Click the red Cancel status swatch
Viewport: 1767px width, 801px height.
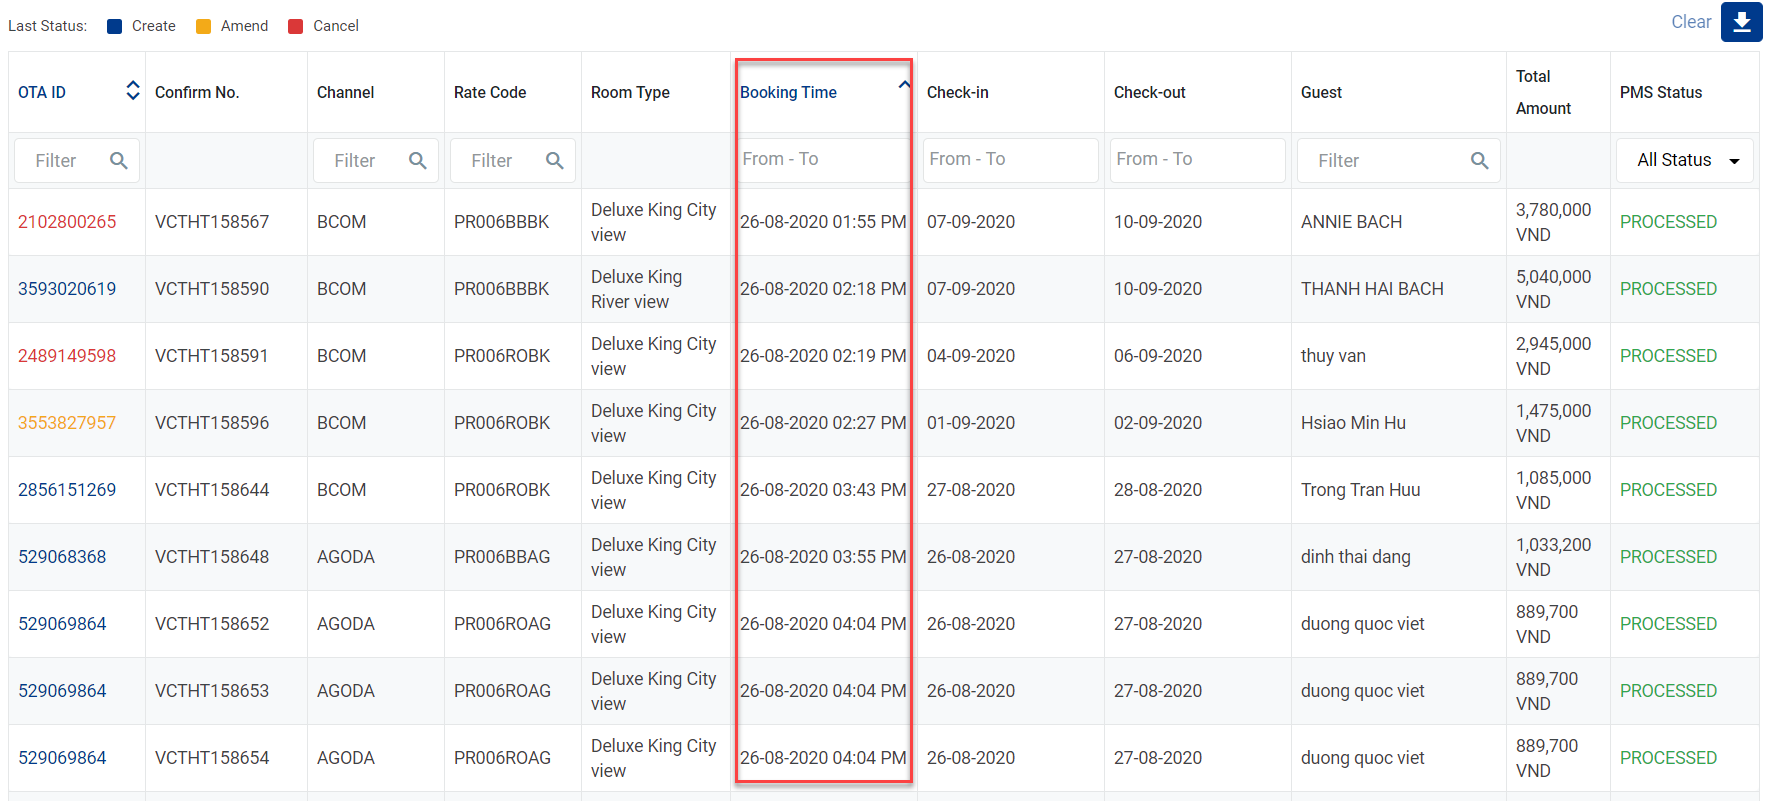(296, 27)
